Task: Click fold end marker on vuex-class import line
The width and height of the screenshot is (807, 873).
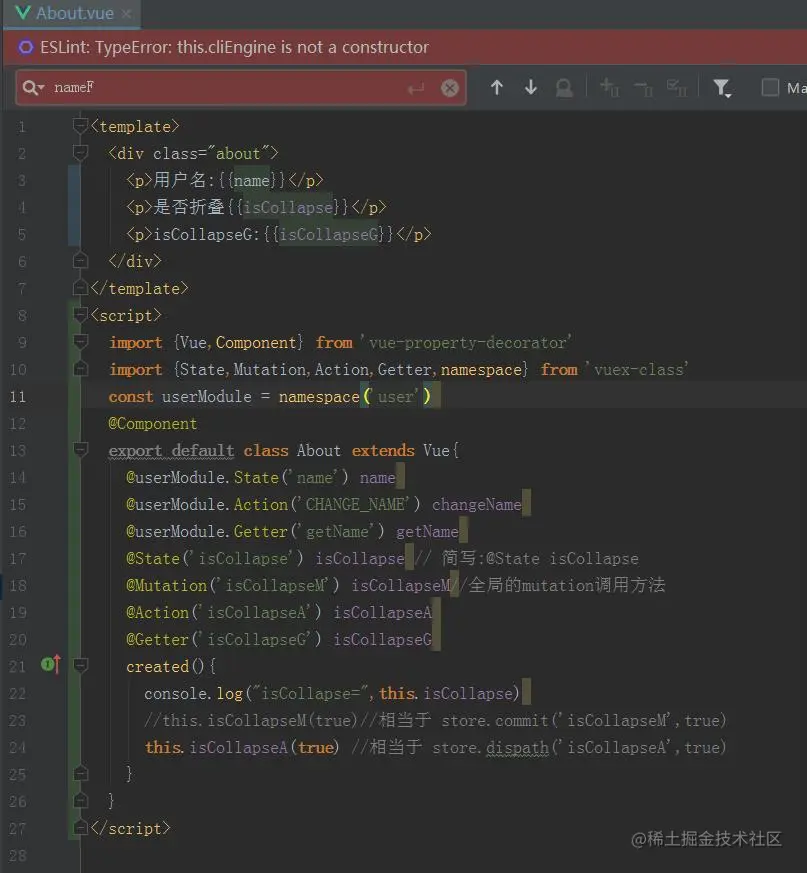Action: (x=81, y=369)
